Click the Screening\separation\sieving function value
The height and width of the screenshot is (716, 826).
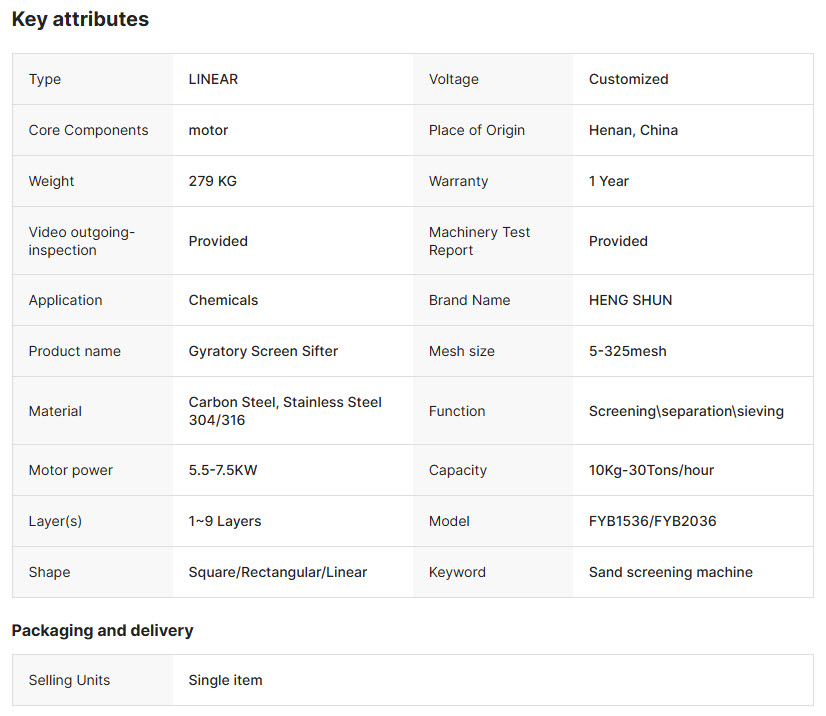[x=686, y=411]
